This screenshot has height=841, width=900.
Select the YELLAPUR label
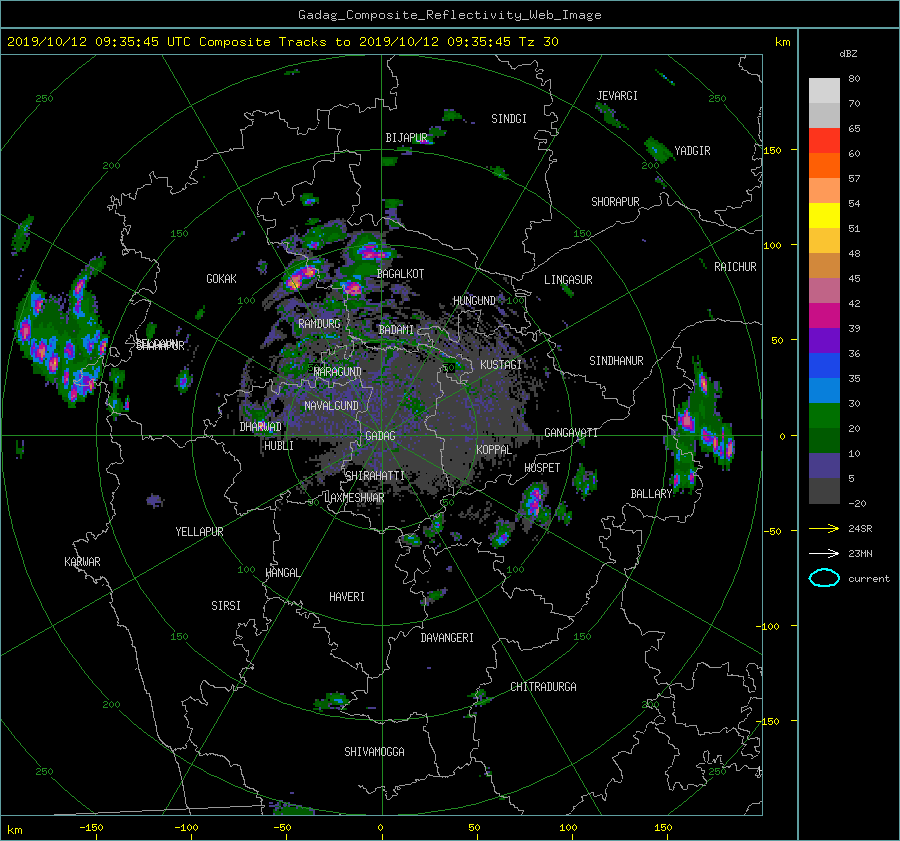click(199, 532)
